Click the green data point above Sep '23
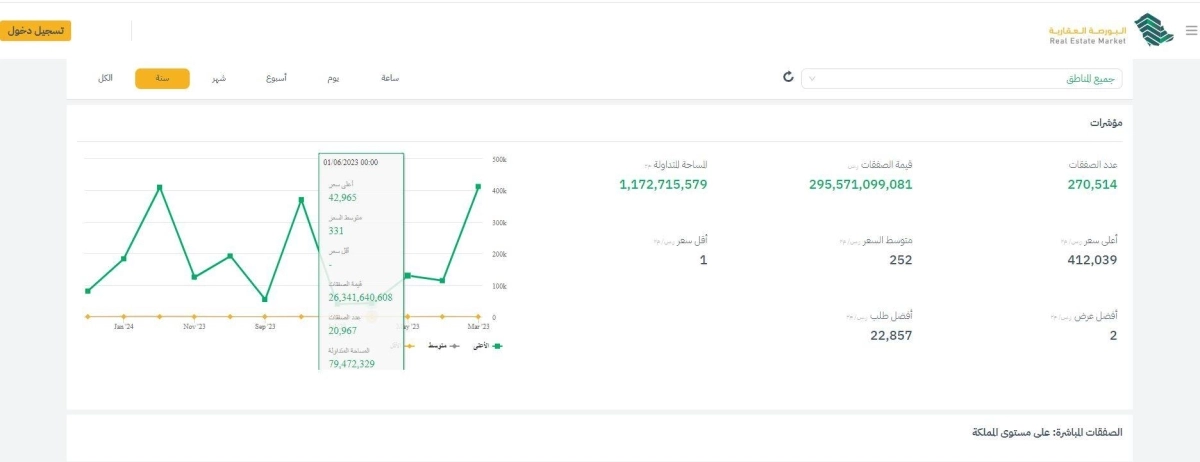1200x462 pixels. [265, 299]
